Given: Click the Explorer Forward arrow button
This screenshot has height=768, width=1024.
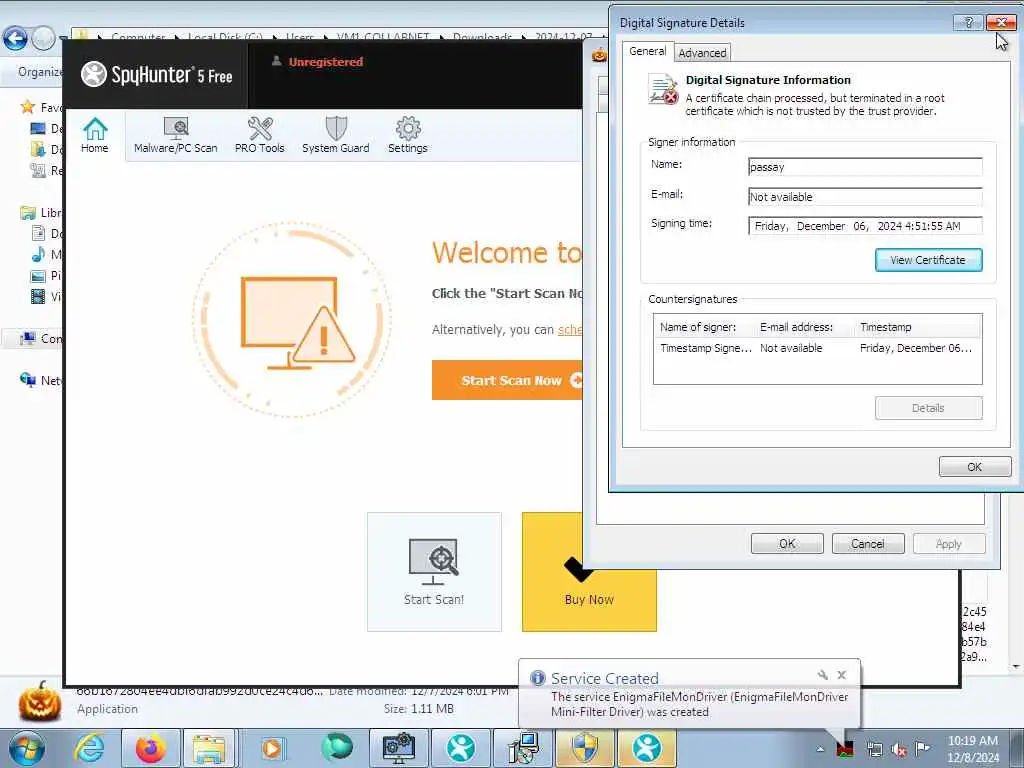Looking at the screenshot, I should [43, 39].
